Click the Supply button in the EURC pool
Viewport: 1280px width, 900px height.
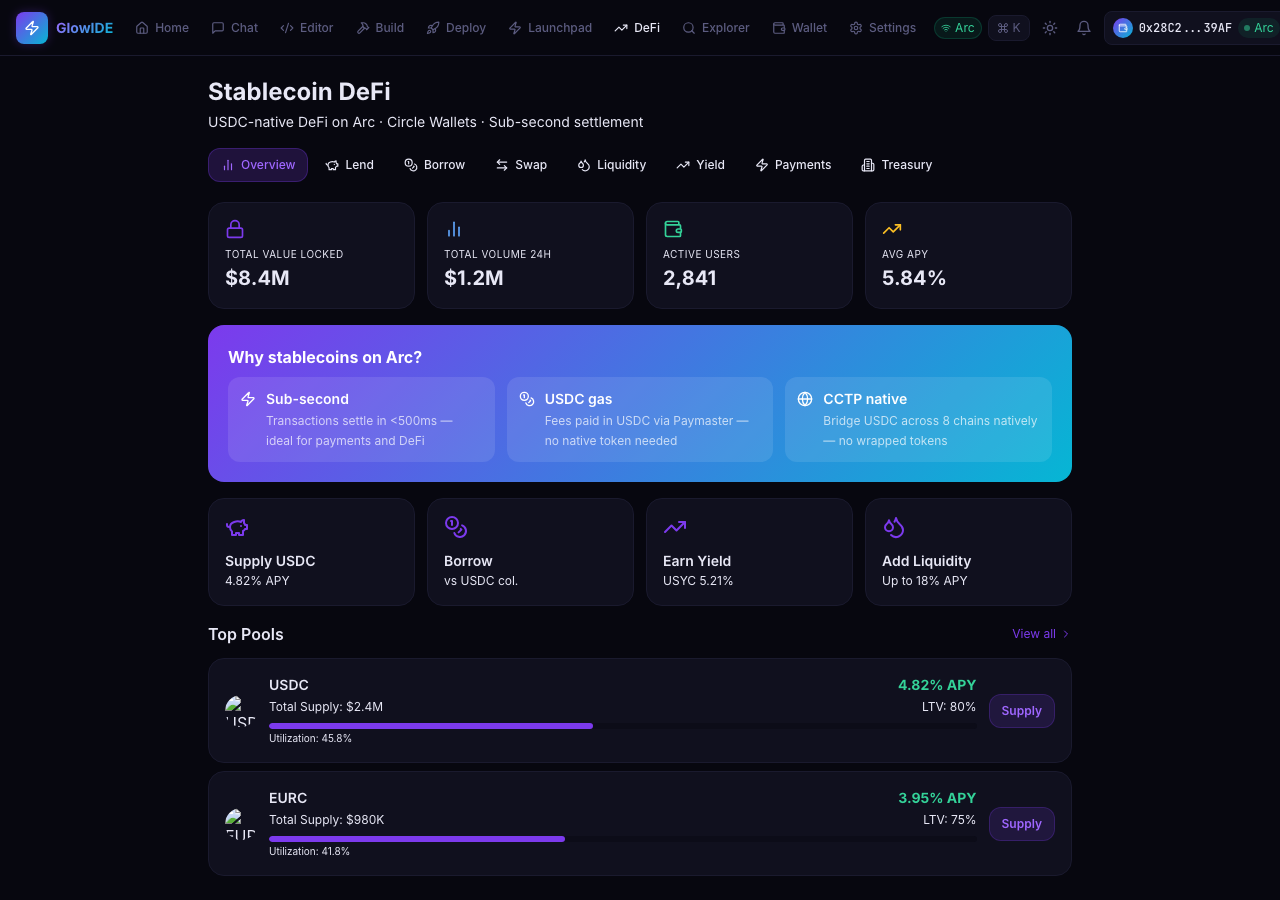click(x=1022, y=824)
